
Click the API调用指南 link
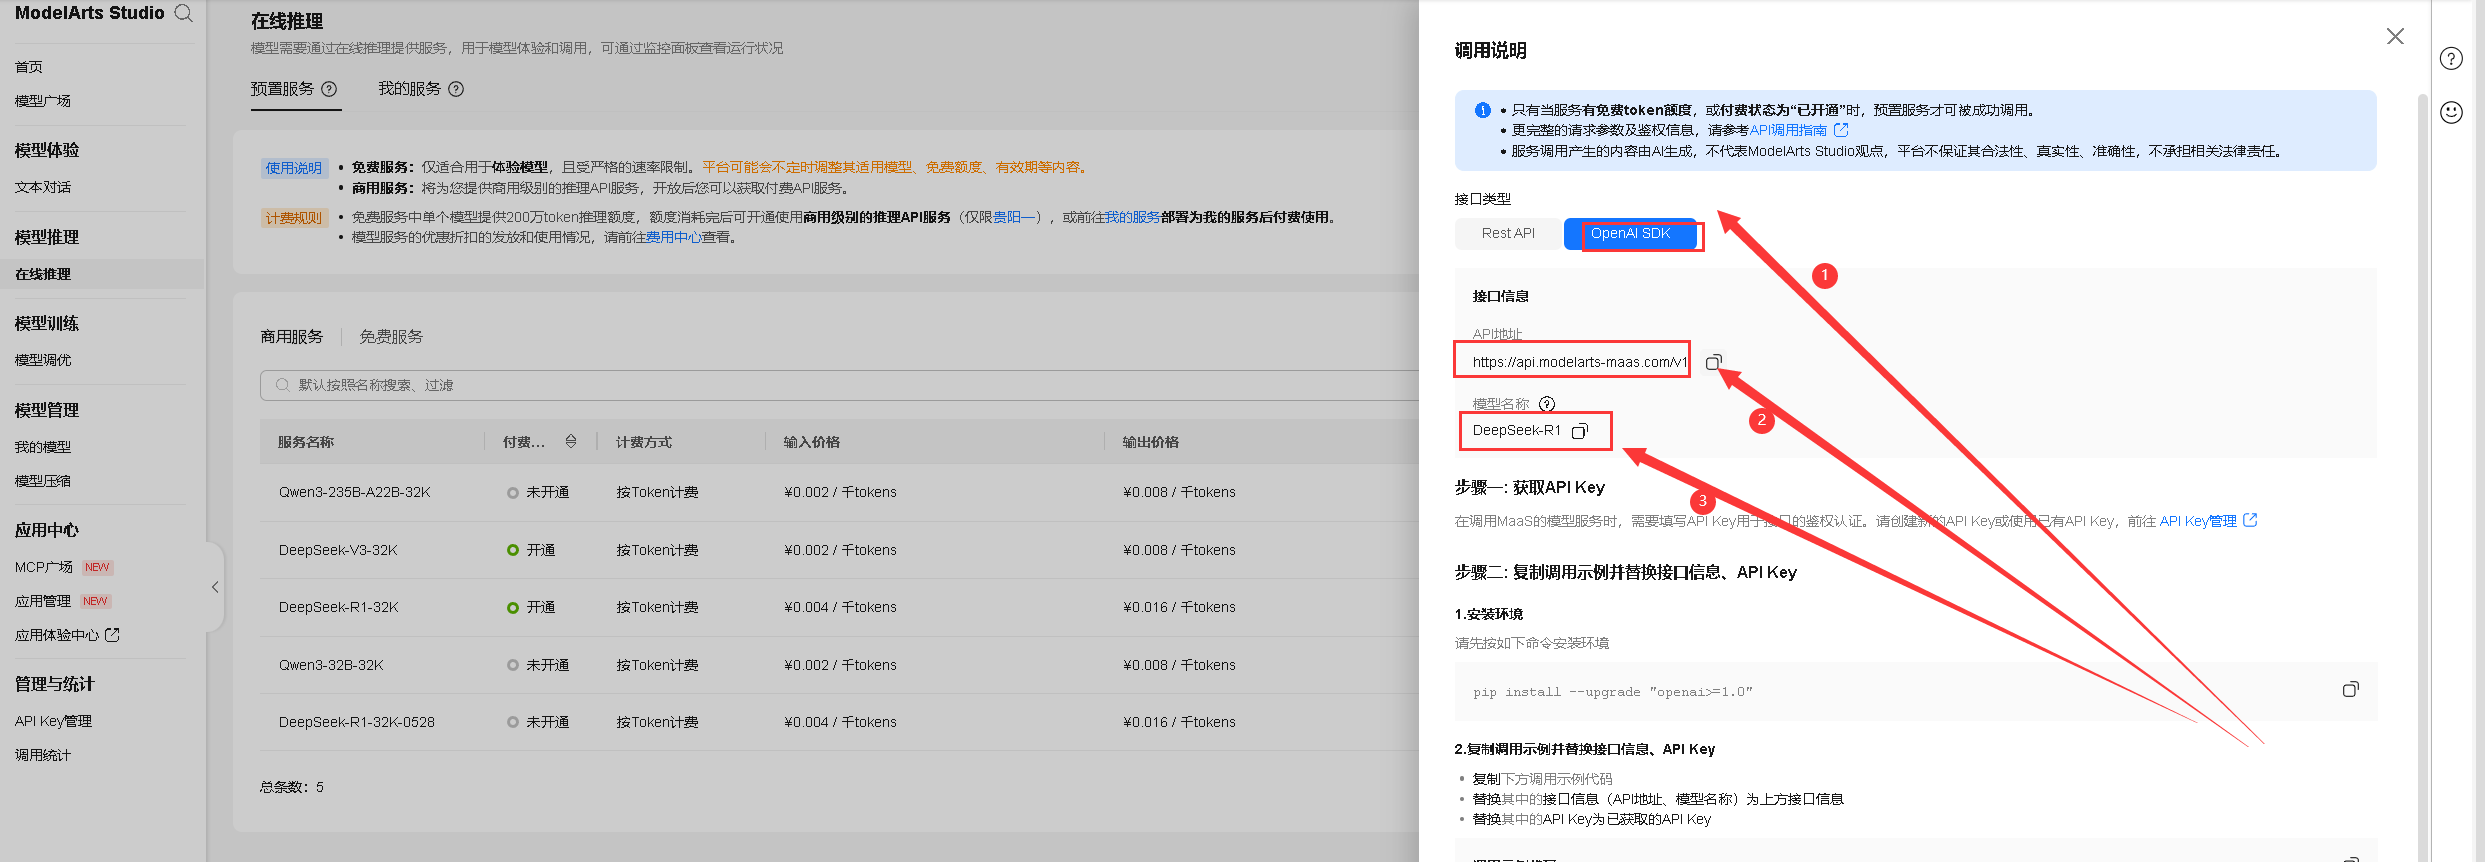coord(1788,130)
